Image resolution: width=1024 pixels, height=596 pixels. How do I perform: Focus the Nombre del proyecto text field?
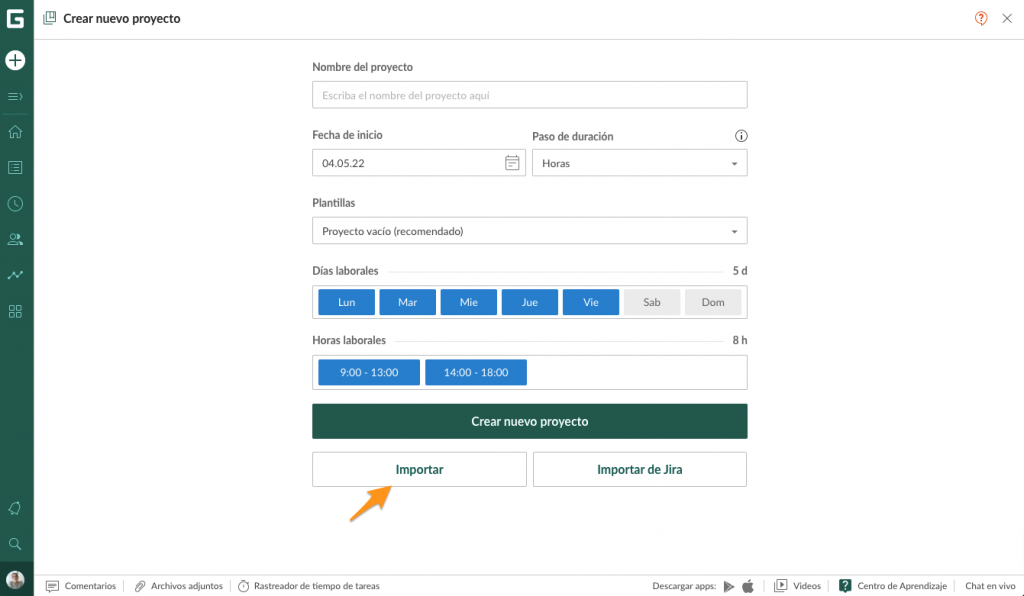tap(529, 95)
